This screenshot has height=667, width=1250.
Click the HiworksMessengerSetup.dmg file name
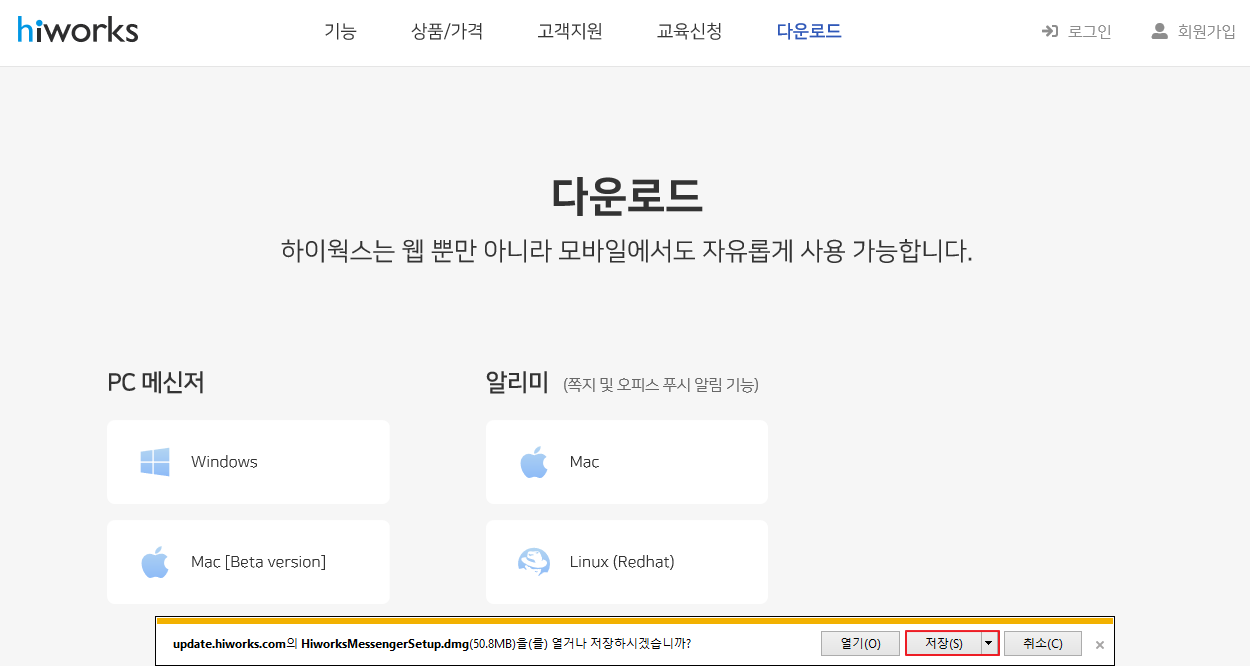click(x=384, y=643)
